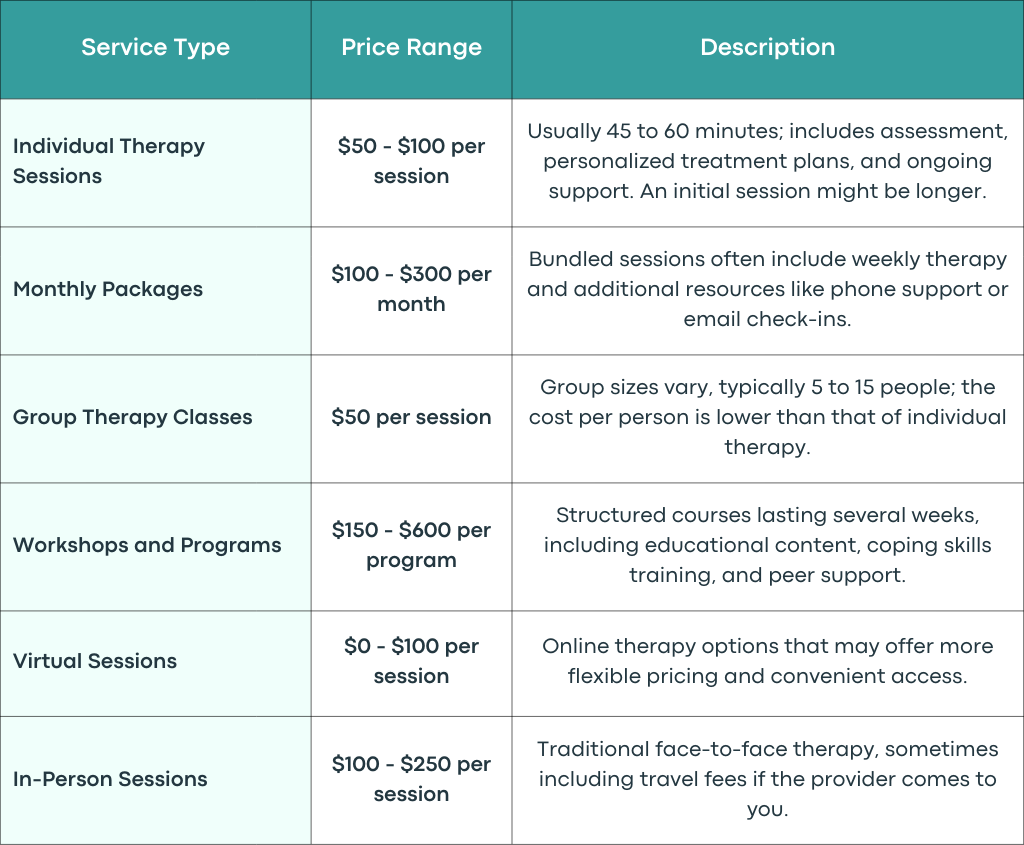Select the Individual Therapy Sessions cell
1024x845 pixels.
pyautogui.click(x=109, y=161)
